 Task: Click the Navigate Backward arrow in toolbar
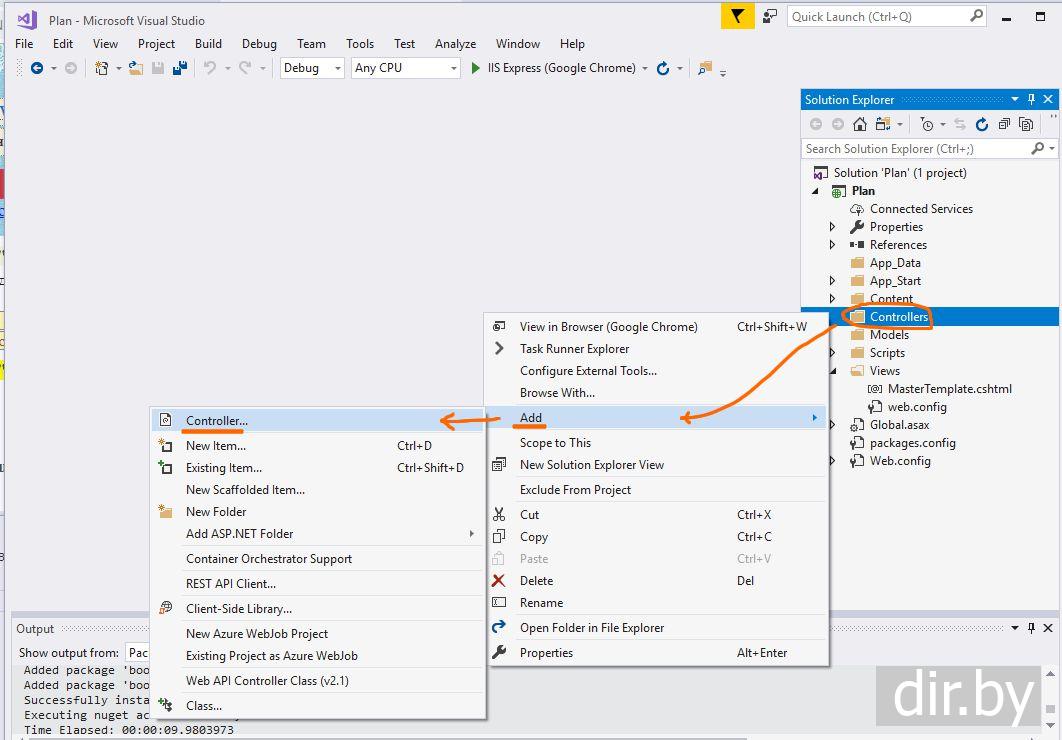pyautogui.click(x=37, y=68)
